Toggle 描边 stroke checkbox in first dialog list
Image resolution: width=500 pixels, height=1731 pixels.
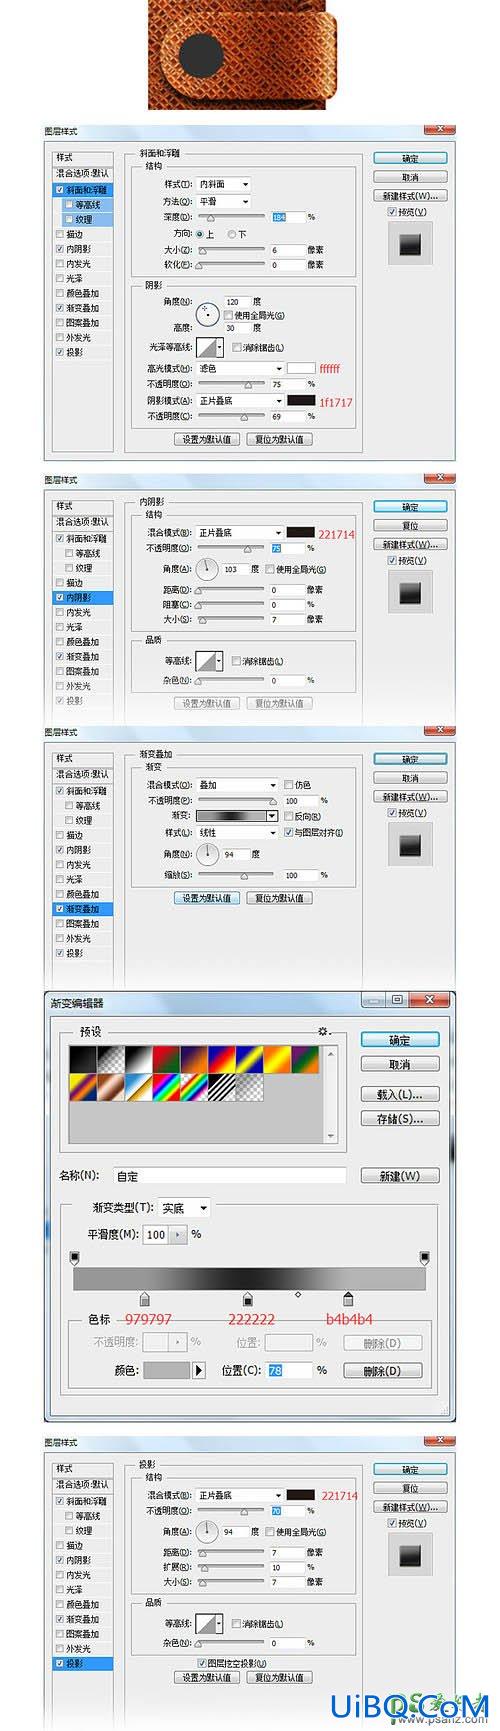[x=61, y=234]
